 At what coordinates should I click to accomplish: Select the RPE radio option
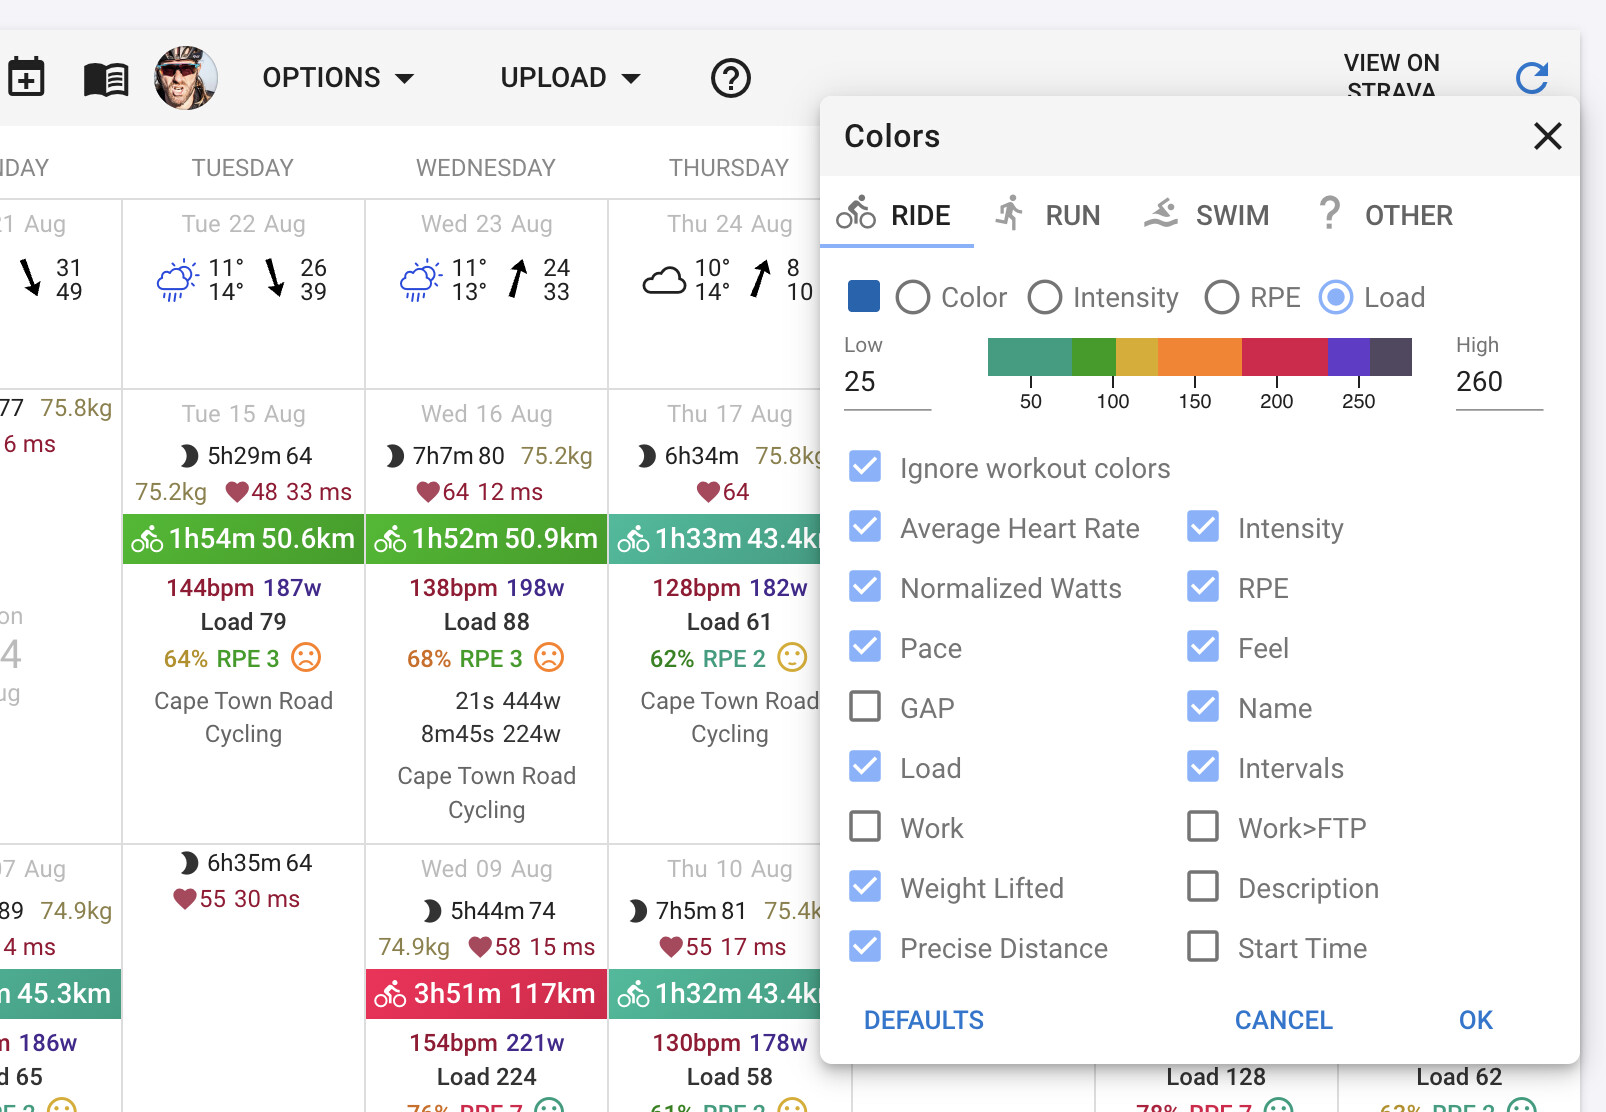click(1222, 297)
